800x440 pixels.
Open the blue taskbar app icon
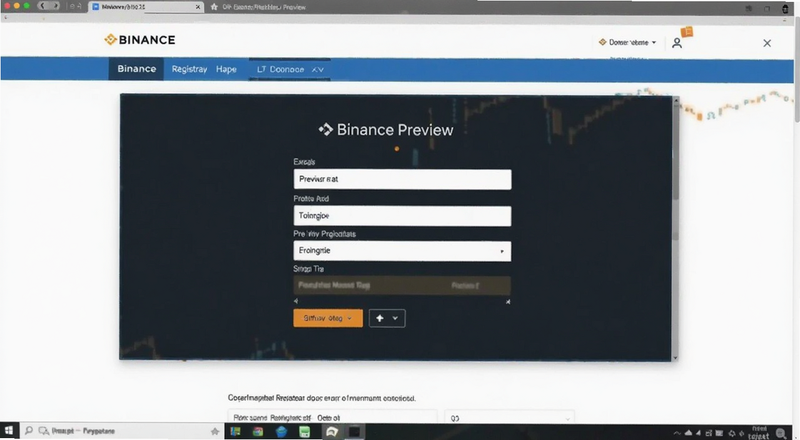[282, 432]
